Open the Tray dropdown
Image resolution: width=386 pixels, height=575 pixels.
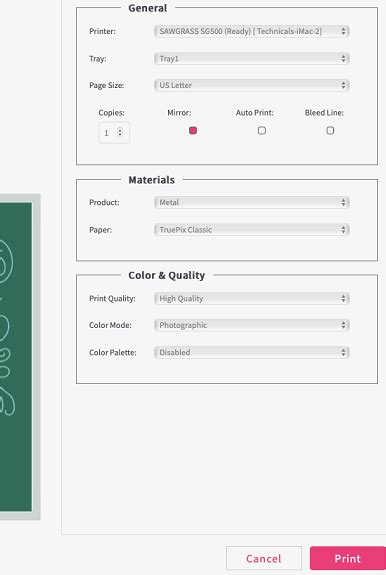251,59
